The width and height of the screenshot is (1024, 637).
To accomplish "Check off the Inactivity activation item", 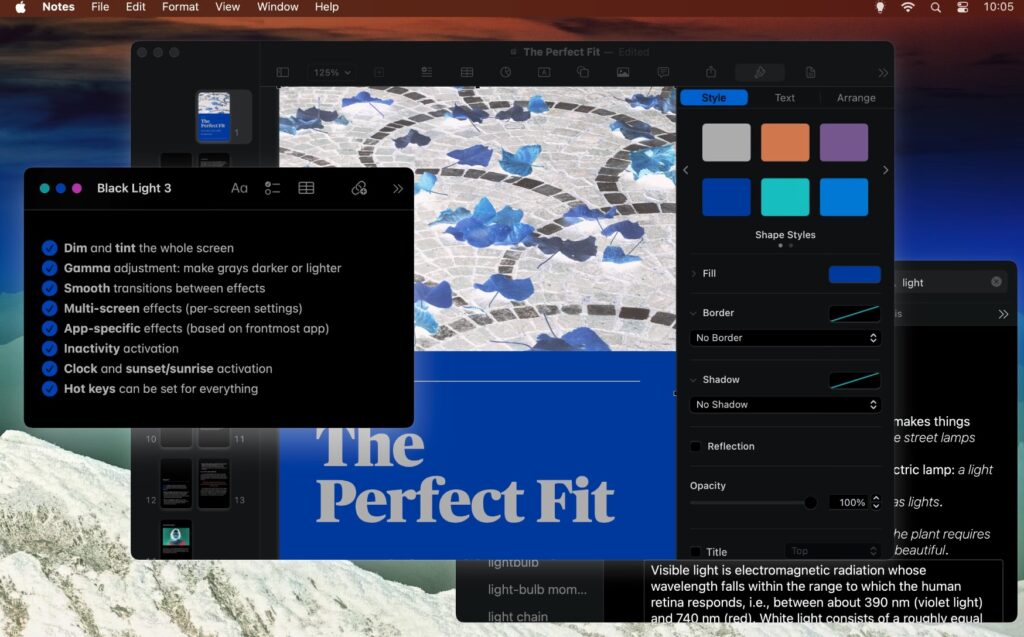I will pos(50,349).
